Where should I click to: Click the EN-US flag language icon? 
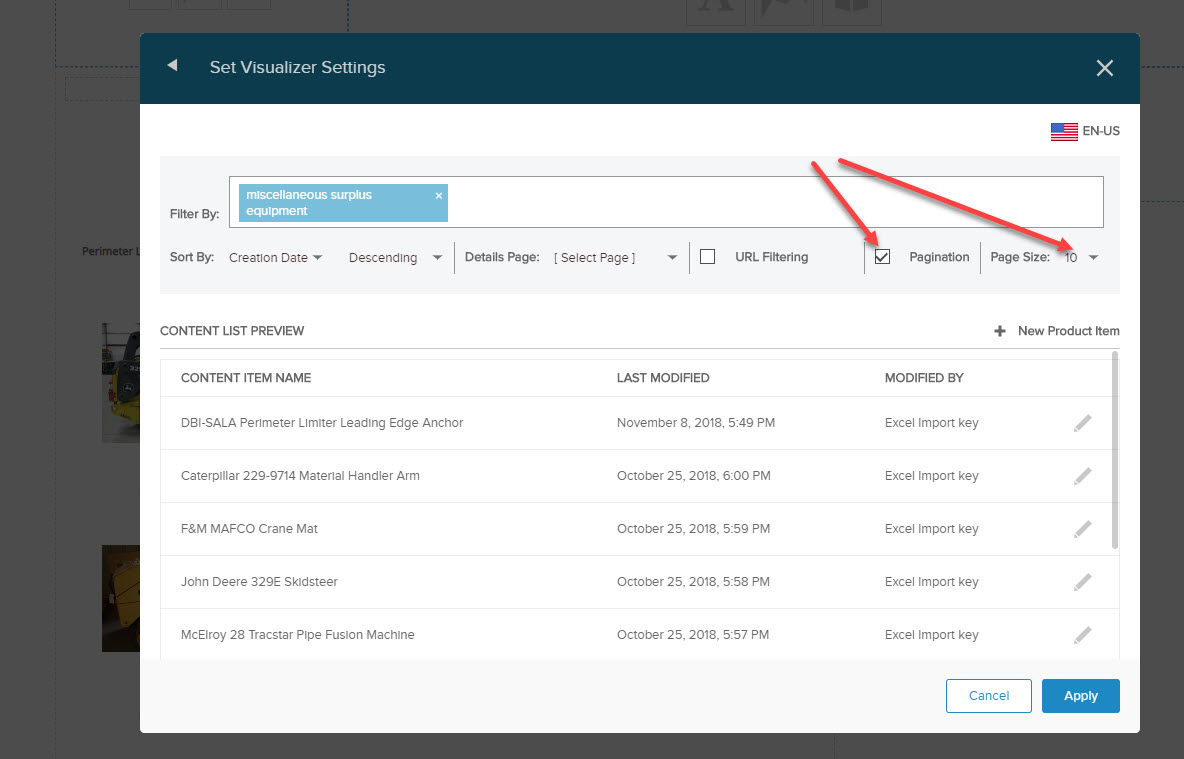pos(1063,131)
